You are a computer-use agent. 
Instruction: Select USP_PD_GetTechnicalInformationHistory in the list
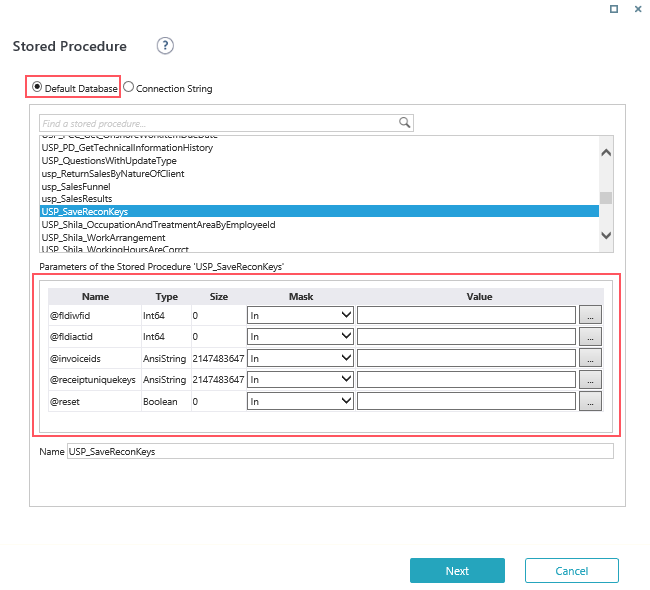[127, 148]
